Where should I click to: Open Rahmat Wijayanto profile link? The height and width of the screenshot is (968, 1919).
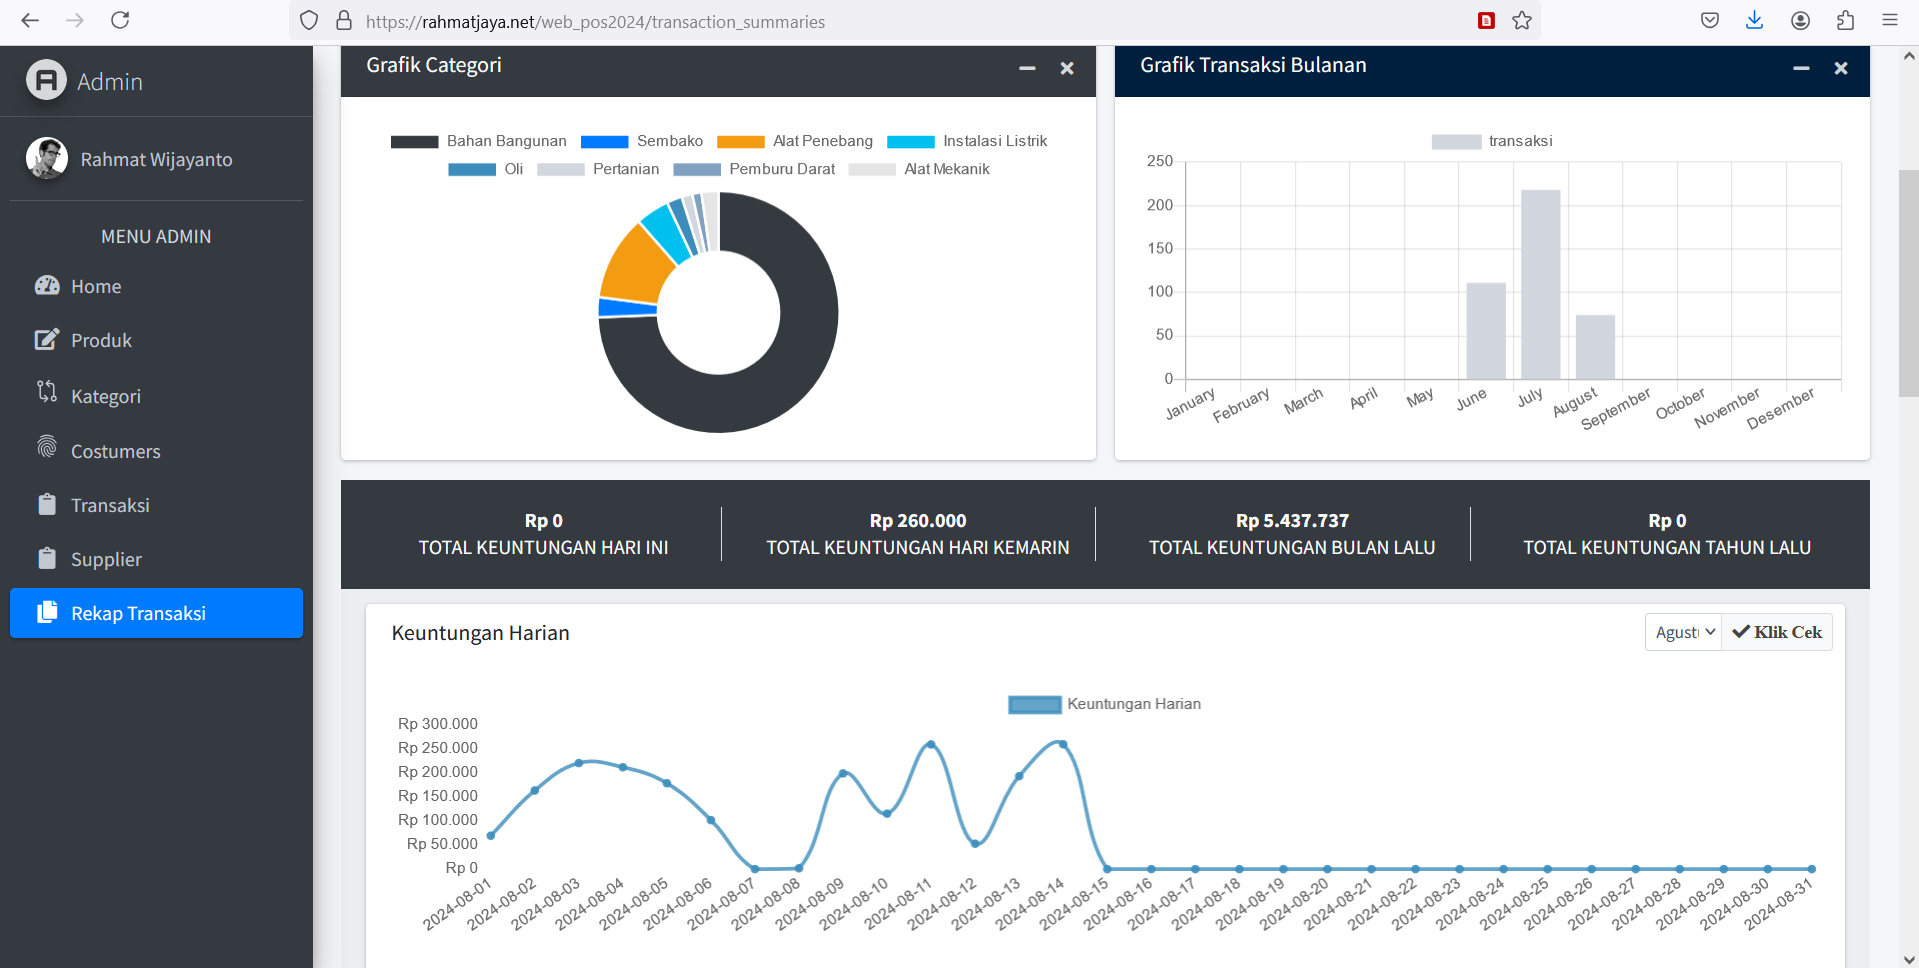point(156,160)
